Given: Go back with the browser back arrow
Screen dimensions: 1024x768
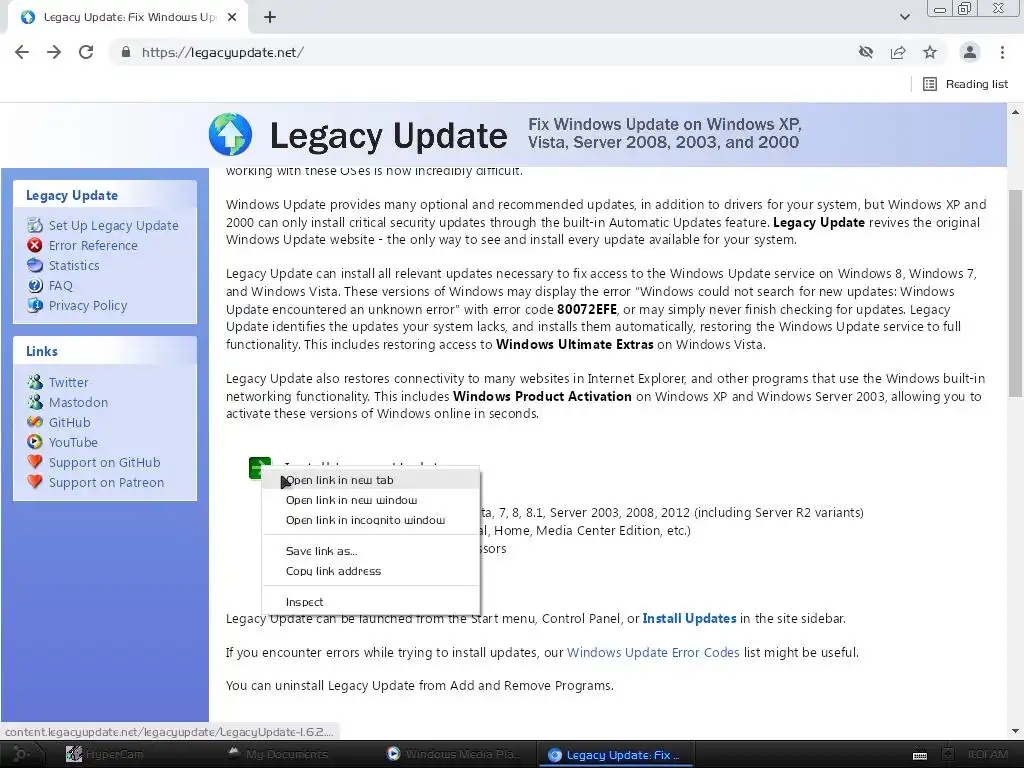Looking at the screenshot, I should pos(22,52).
